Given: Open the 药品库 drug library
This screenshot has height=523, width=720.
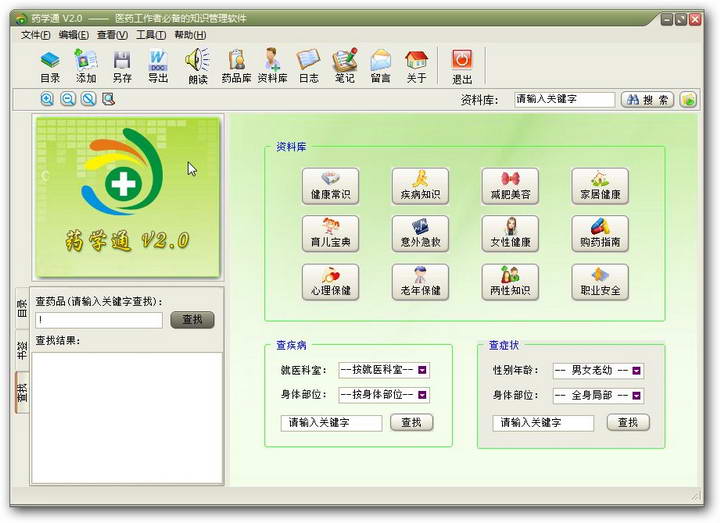Looking at the screenshot, I should click(x=235, y=66).
